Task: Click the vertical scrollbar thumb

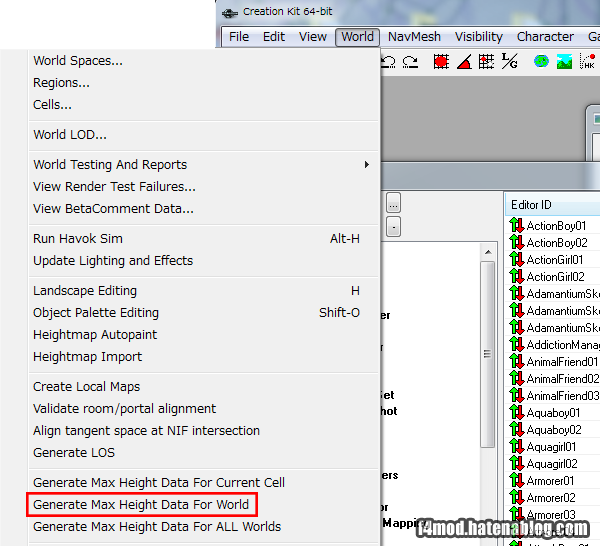Action: tap(488, 354)
